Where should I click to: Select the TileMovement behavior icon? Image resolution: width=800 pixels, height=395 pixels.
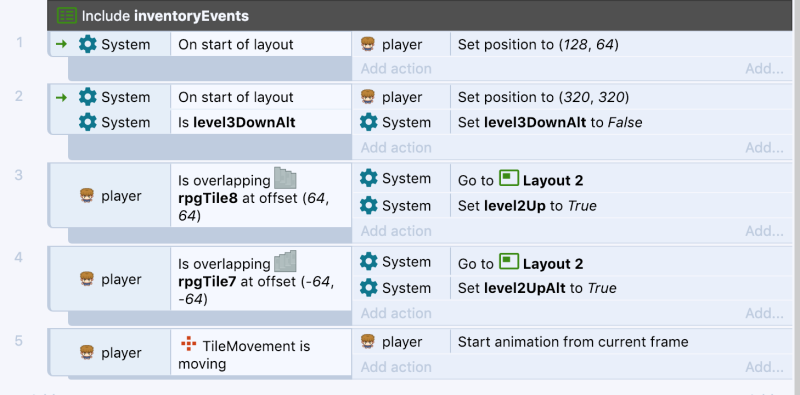point(189,344)
